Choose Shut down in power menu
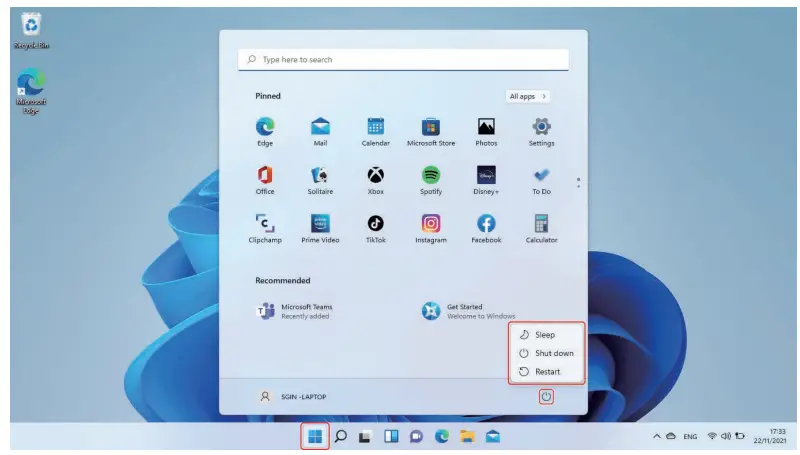Viewport: 800px width, 455px height. 546,353
